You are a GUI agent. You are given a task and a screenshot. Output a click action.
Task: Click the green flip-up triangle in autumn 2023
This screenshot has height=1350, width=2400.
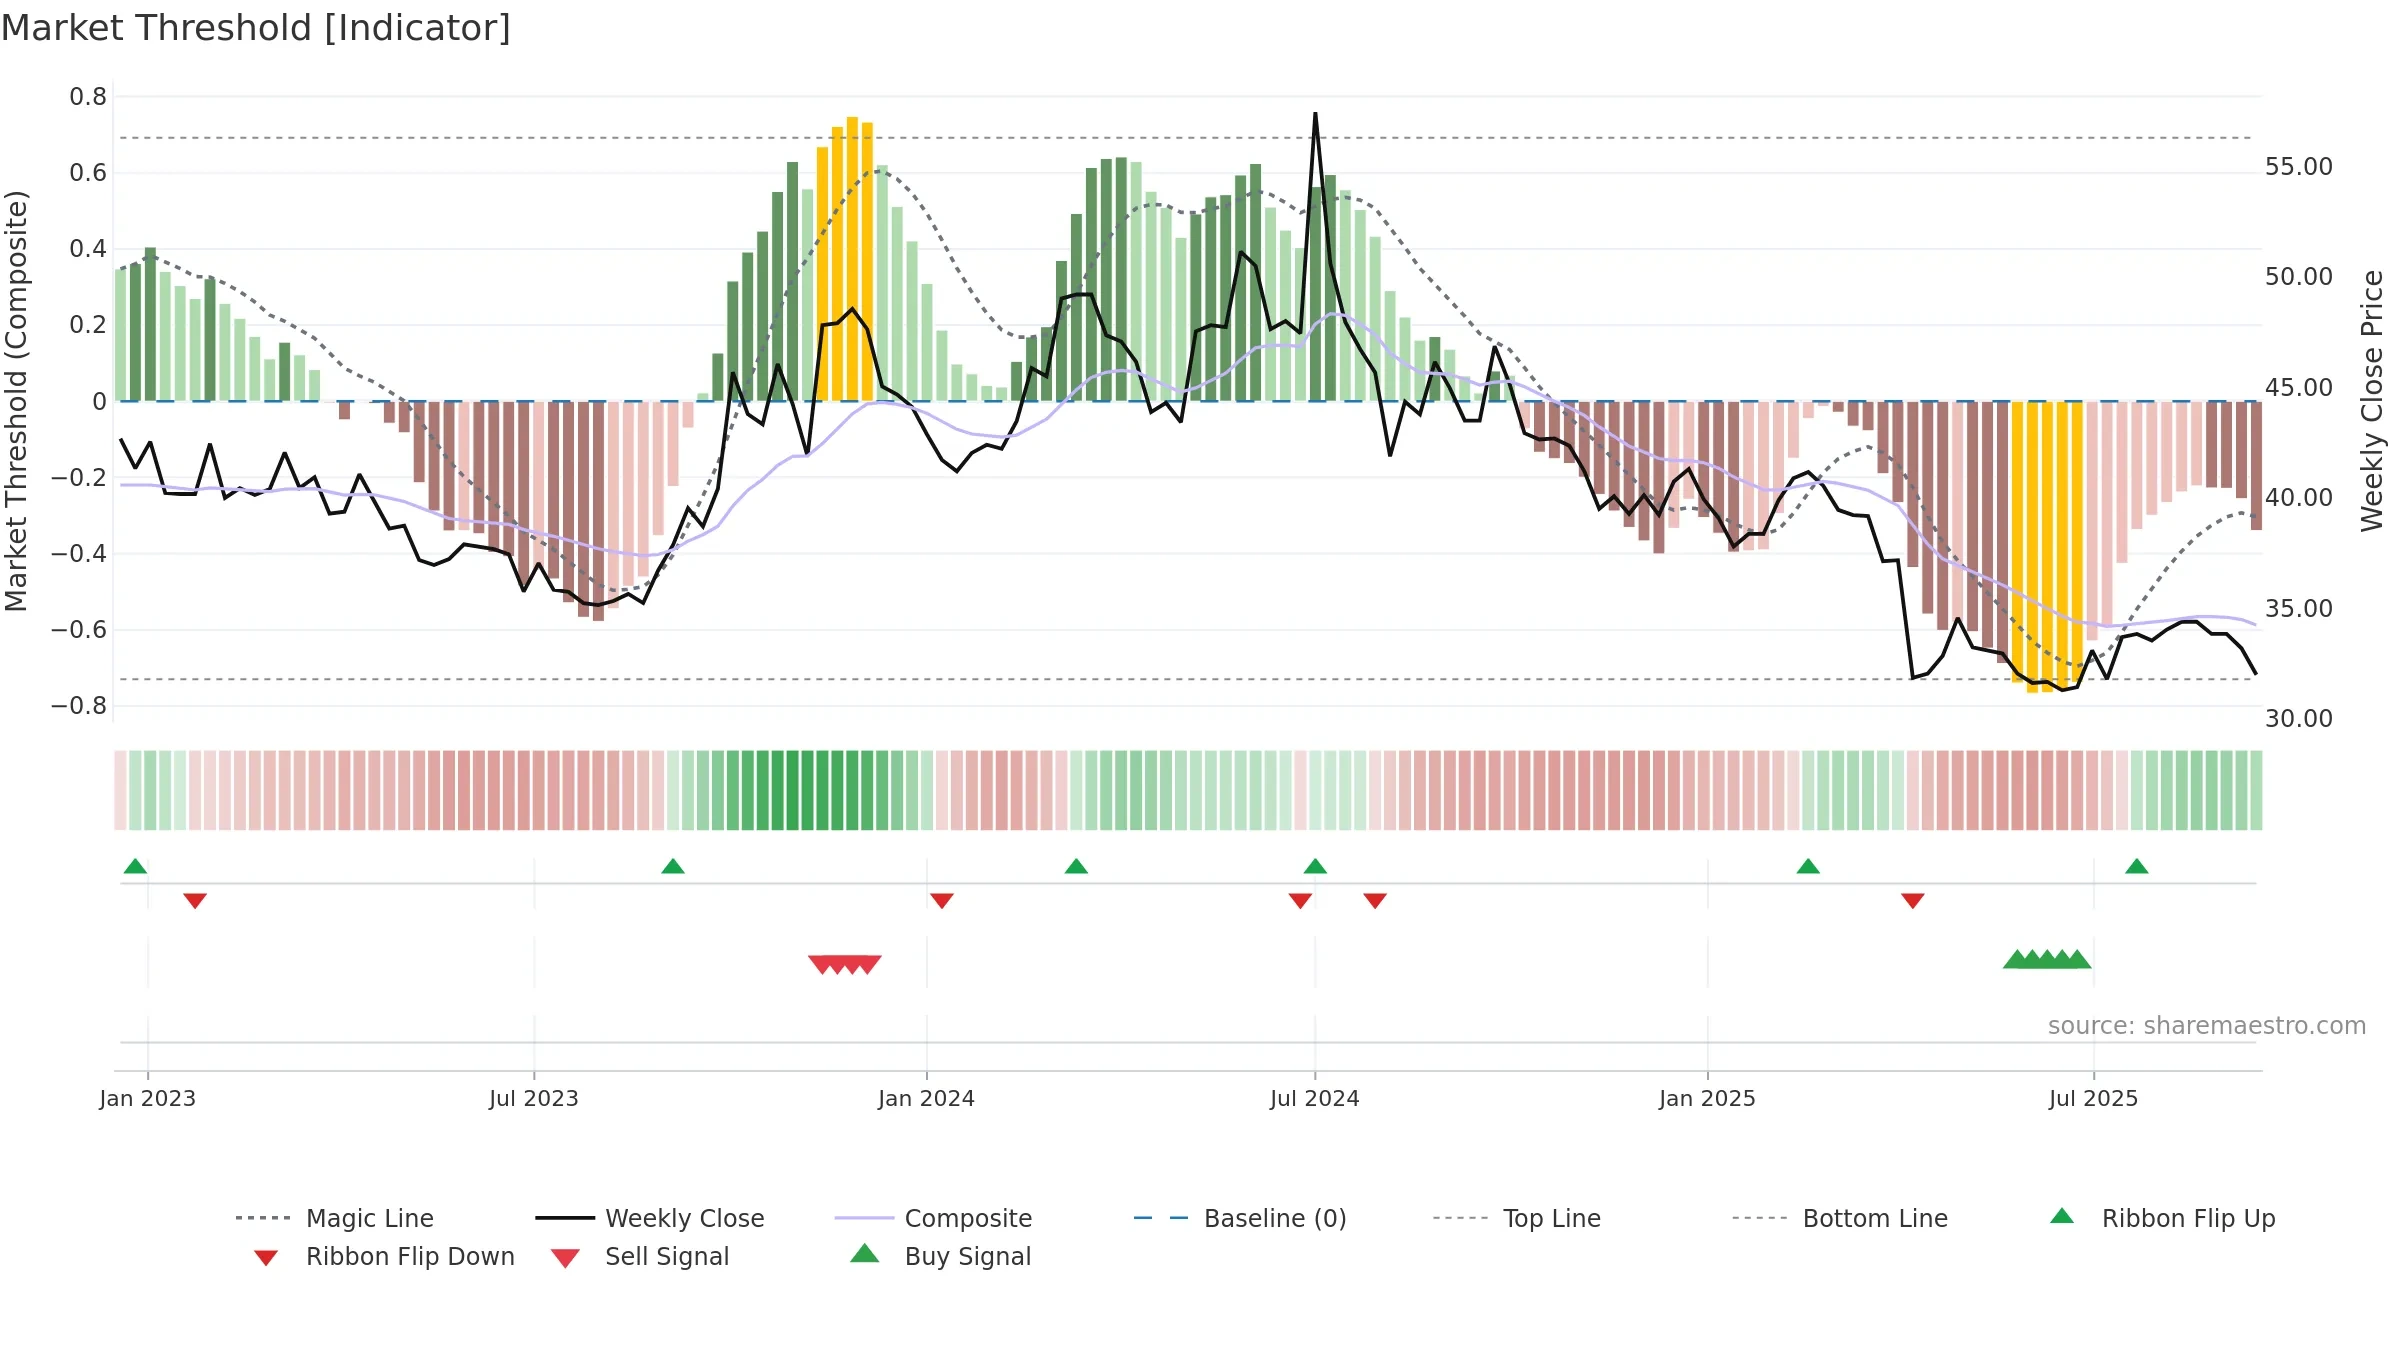[673, 866]
